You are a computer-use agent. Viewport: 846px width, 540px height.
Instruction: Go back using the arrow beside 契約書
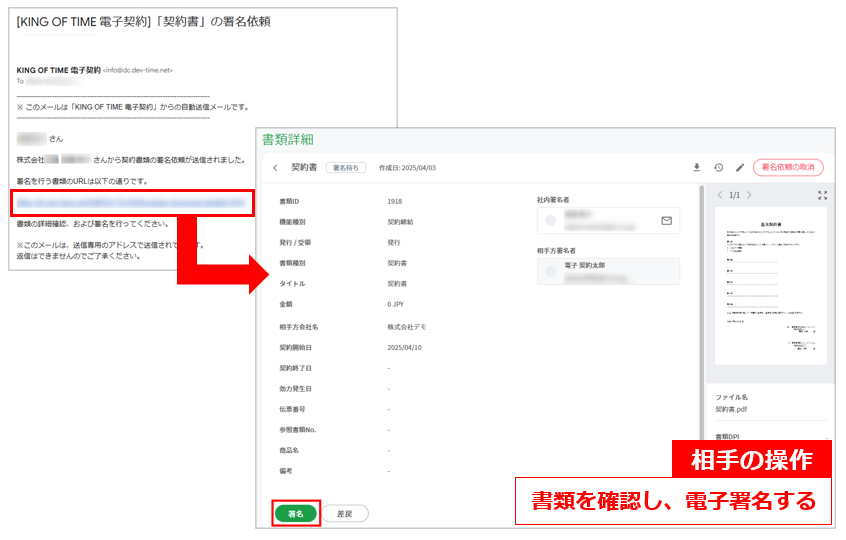[275, 168]
